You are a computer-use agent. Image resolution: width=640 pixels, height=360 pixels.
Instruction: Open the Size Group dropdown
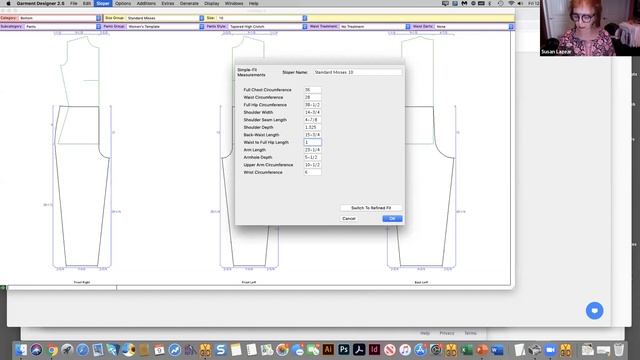(x=202, y=18)
